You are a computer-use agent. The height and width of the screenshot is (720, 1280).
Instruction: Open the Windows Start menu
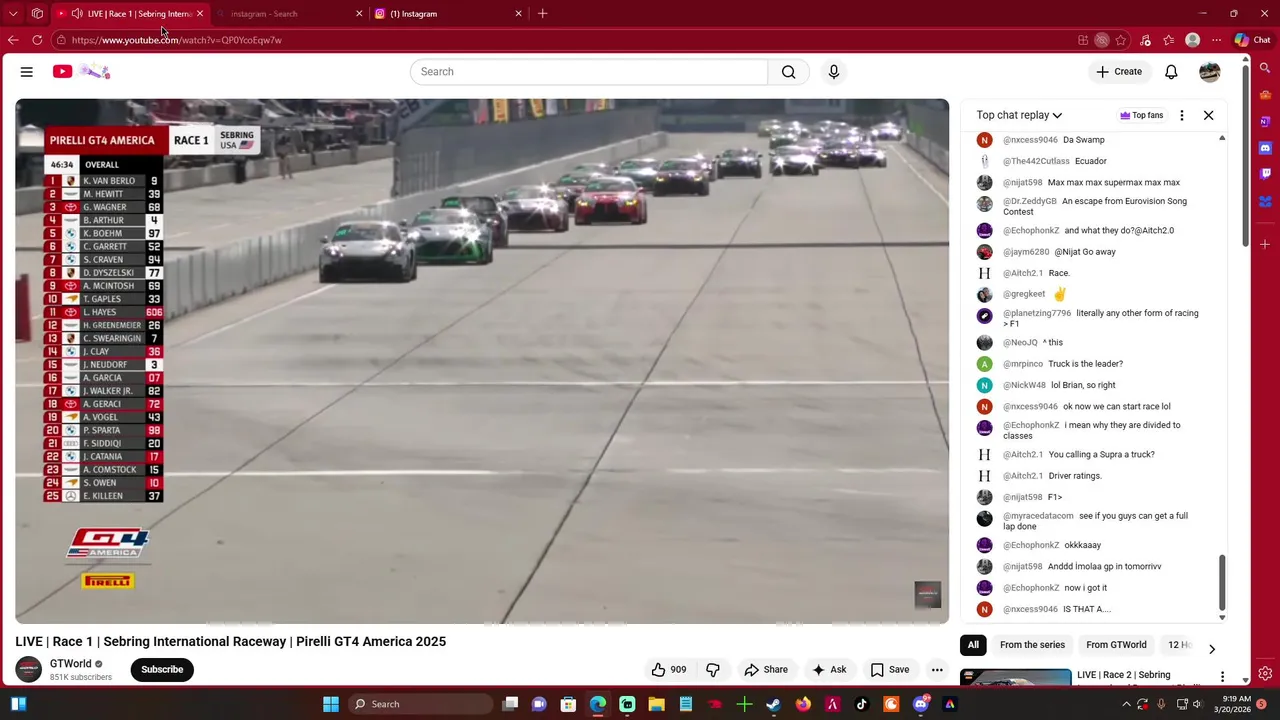click(331, 704)
